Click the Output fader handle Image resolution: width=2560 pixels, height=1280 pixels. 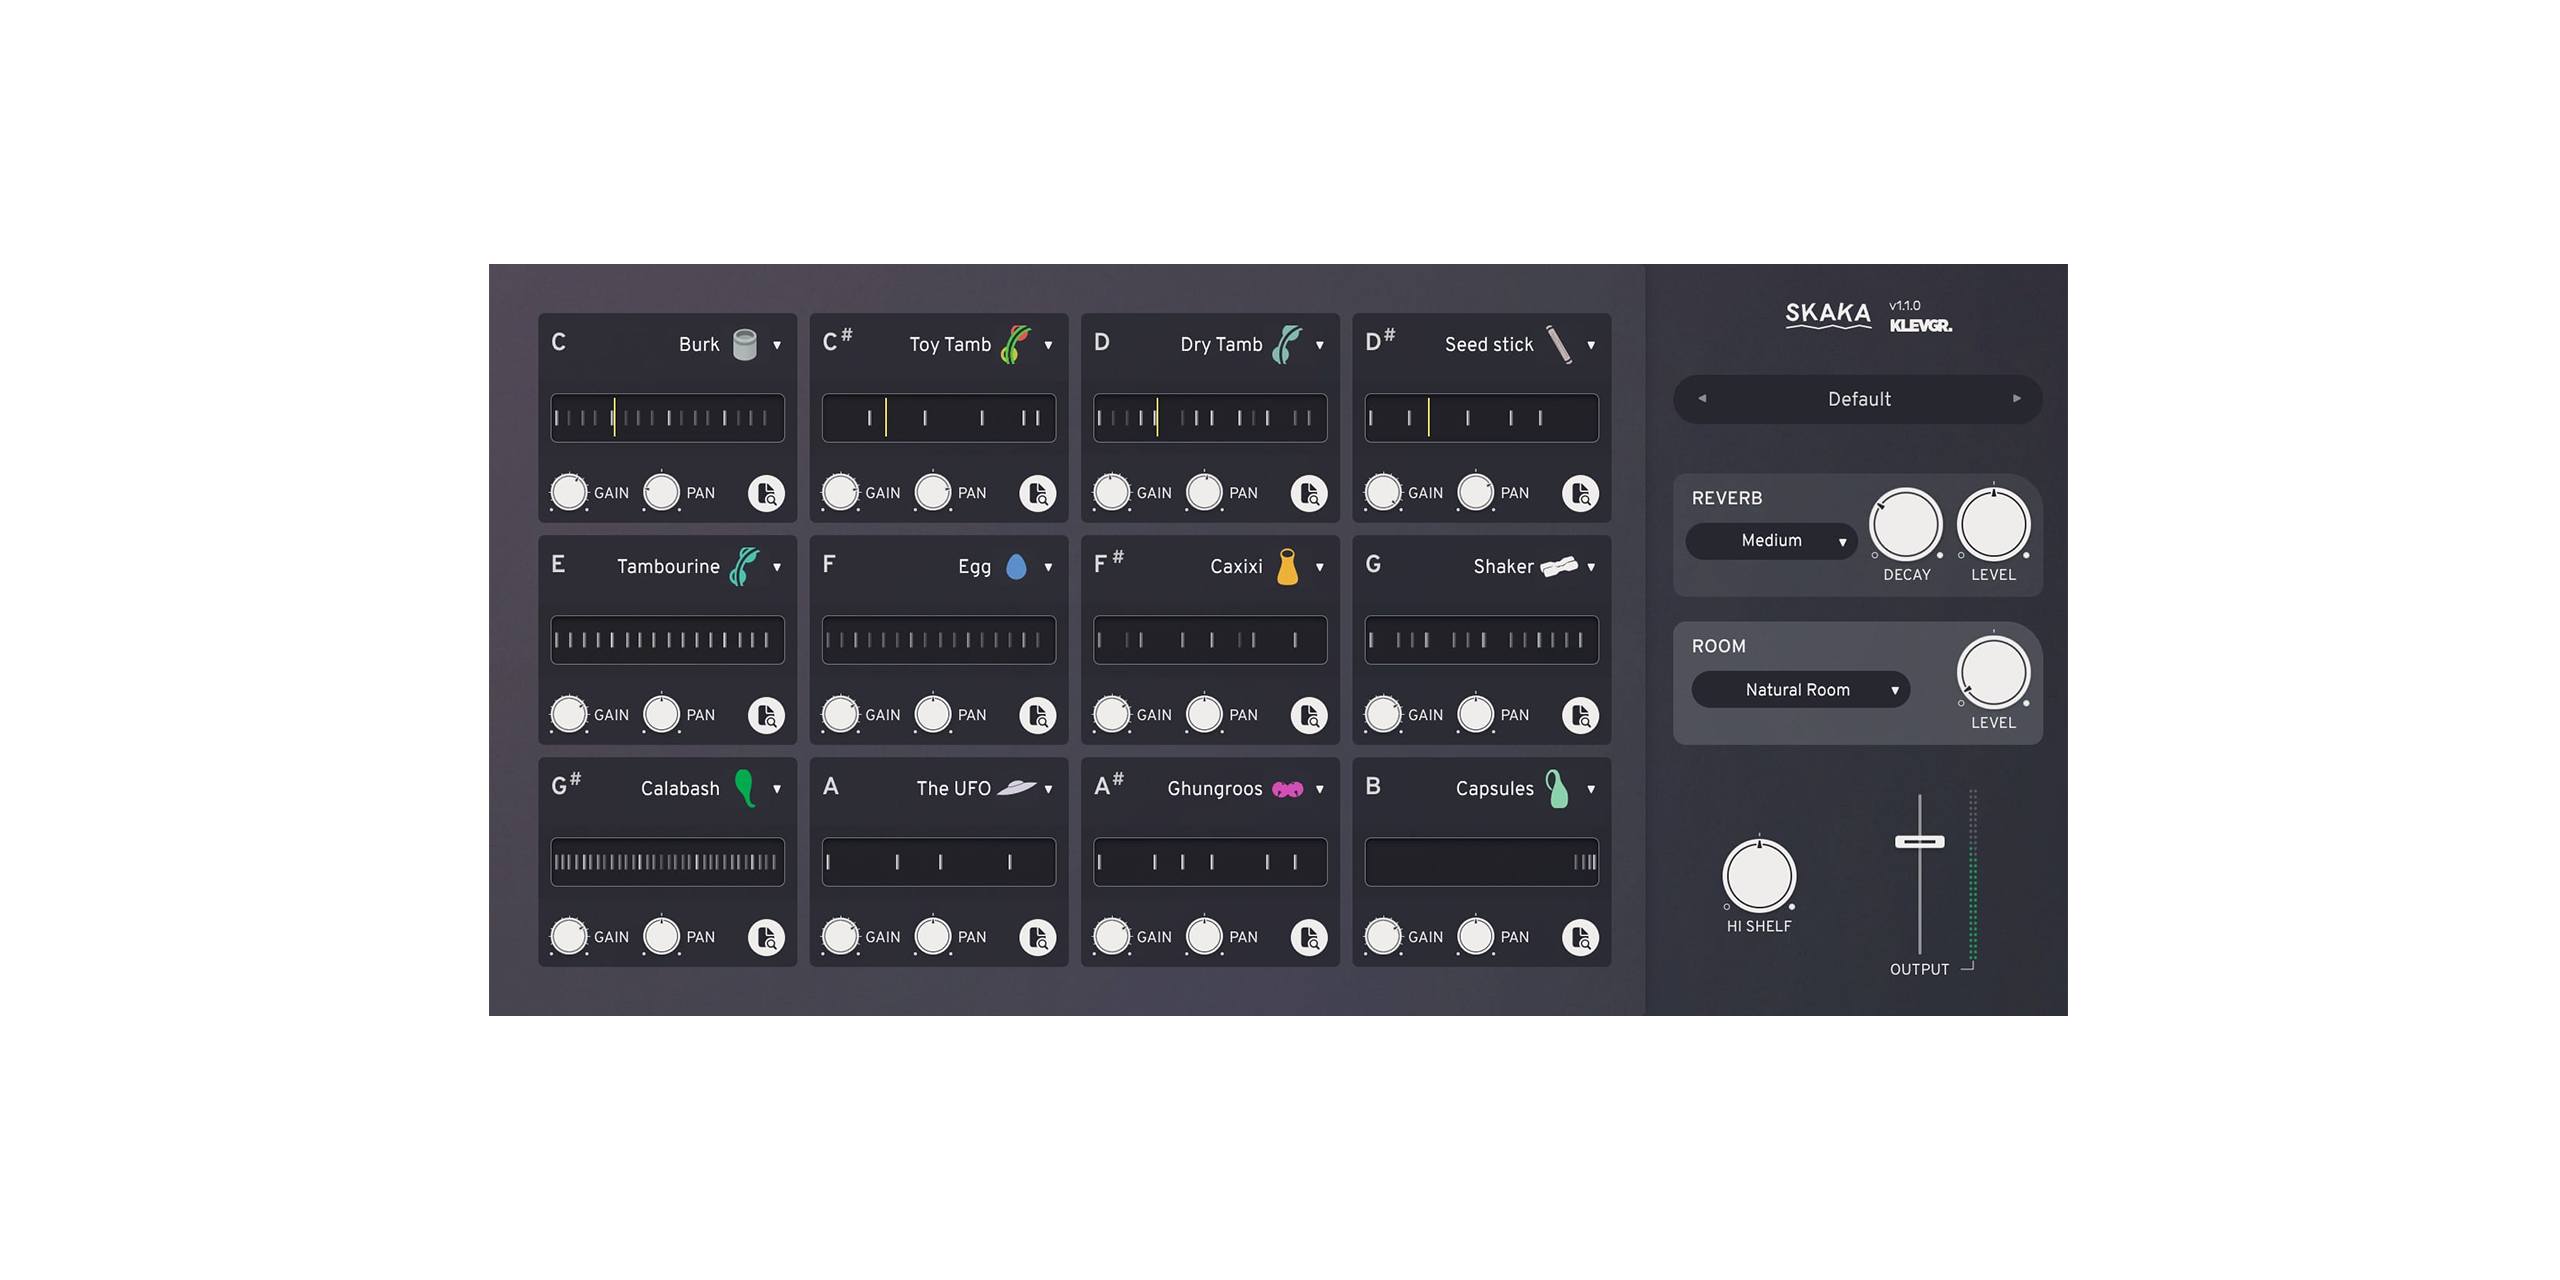[1919, 841]
